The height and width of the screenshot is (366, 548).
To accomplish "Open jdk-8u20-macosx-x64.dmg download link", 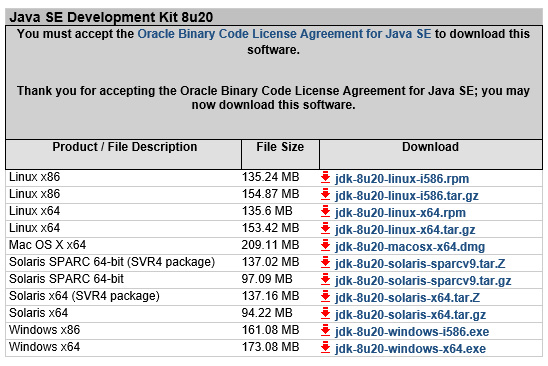I will [410, 247].
